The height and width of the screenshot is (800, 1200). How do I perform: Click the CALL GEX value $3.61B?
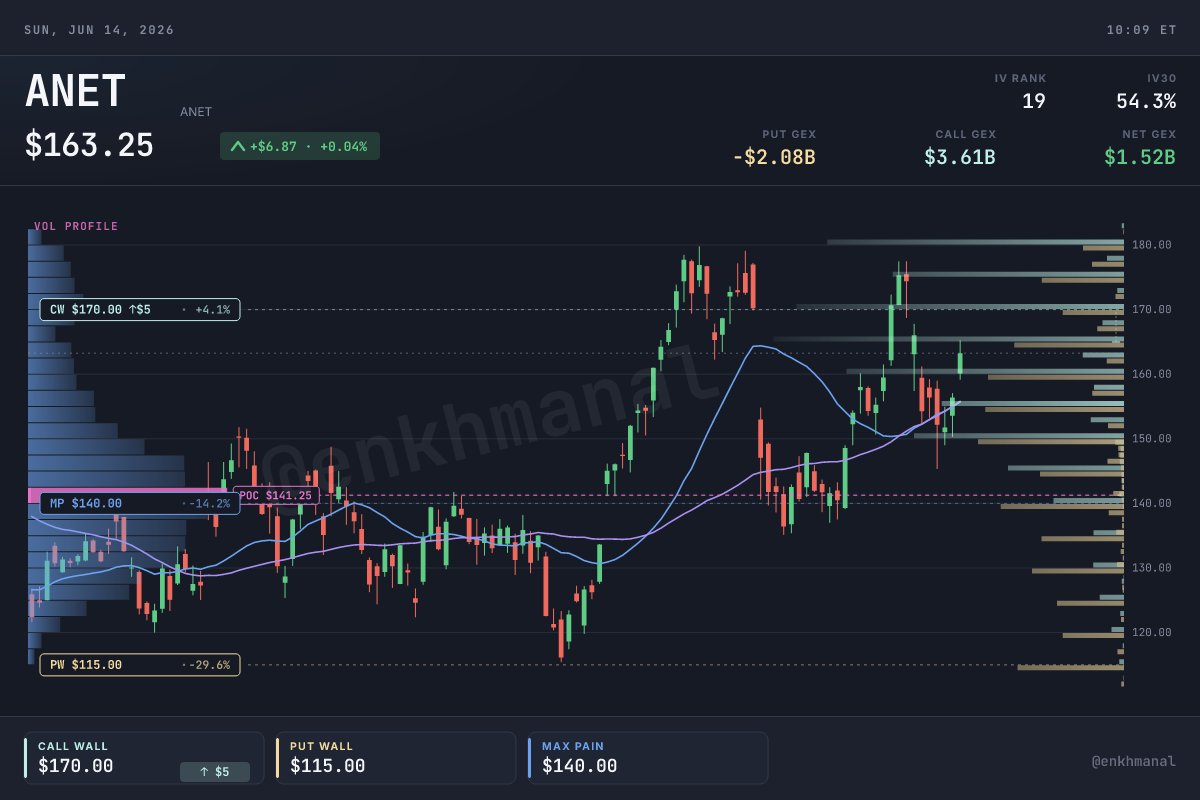[x=960, y=157]
